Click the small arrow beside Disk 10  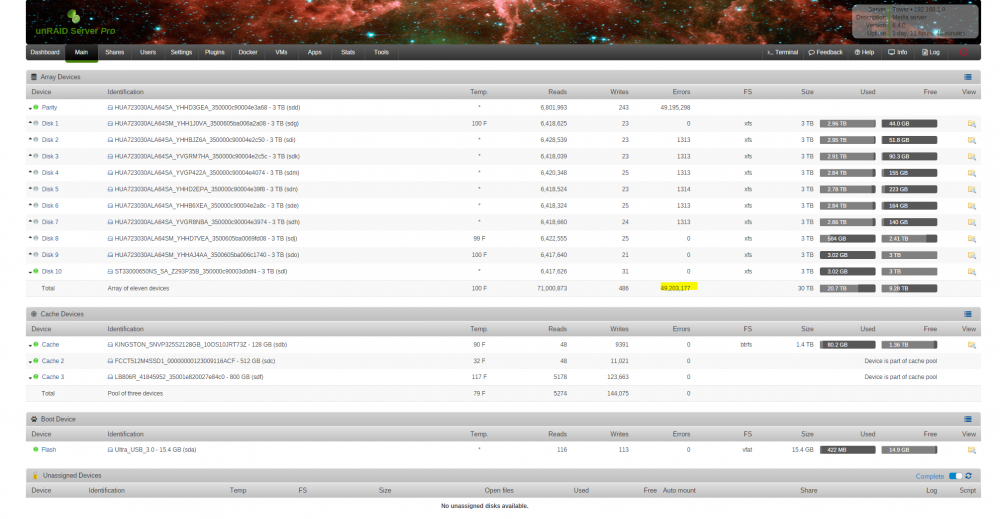(x=30, y=272)
